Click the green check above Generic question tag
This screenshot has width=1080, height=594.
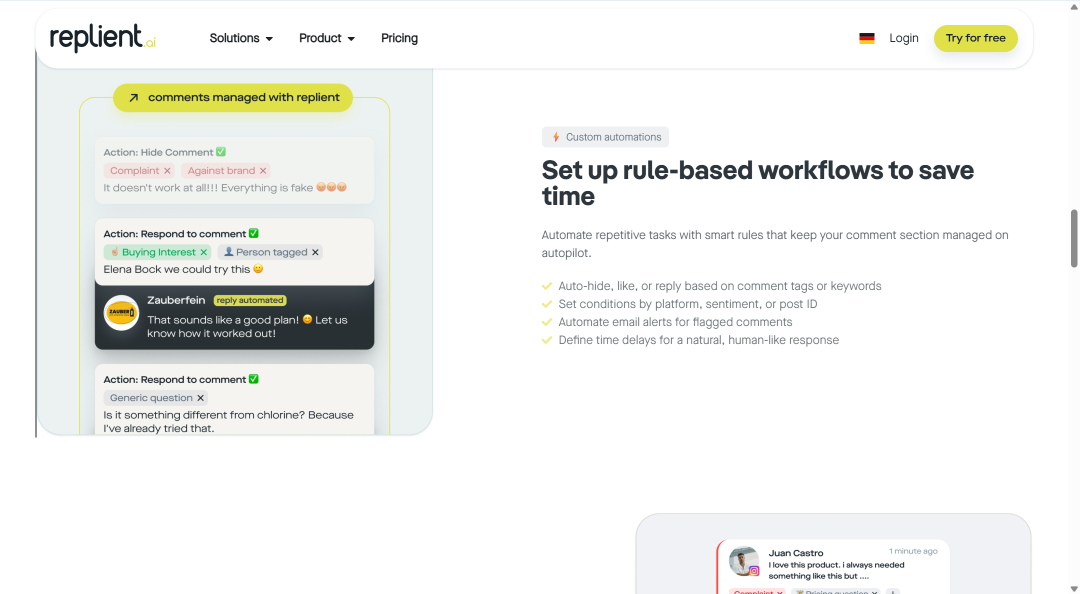point(253,379)
